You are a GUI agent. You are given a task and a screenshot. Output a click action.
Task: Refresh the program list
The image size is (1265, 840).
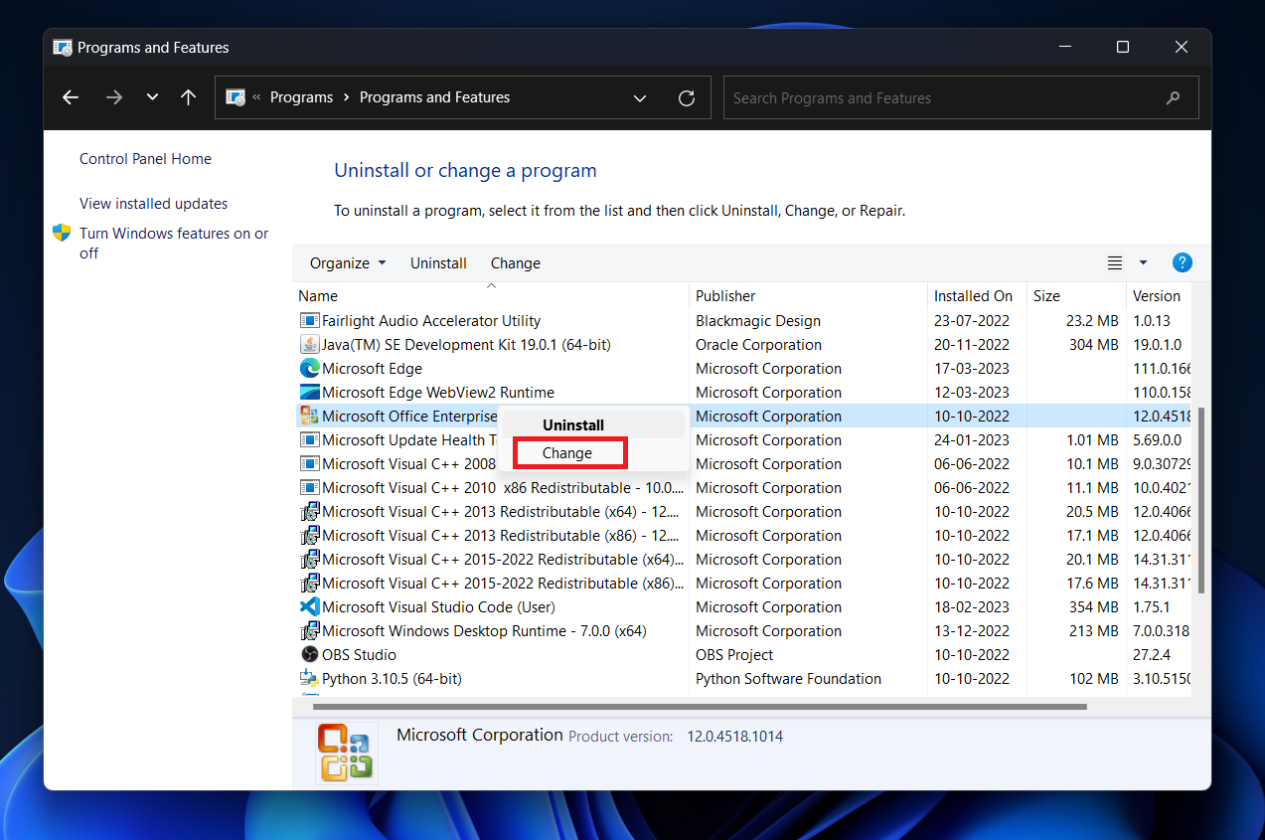[x=687, y=97]
